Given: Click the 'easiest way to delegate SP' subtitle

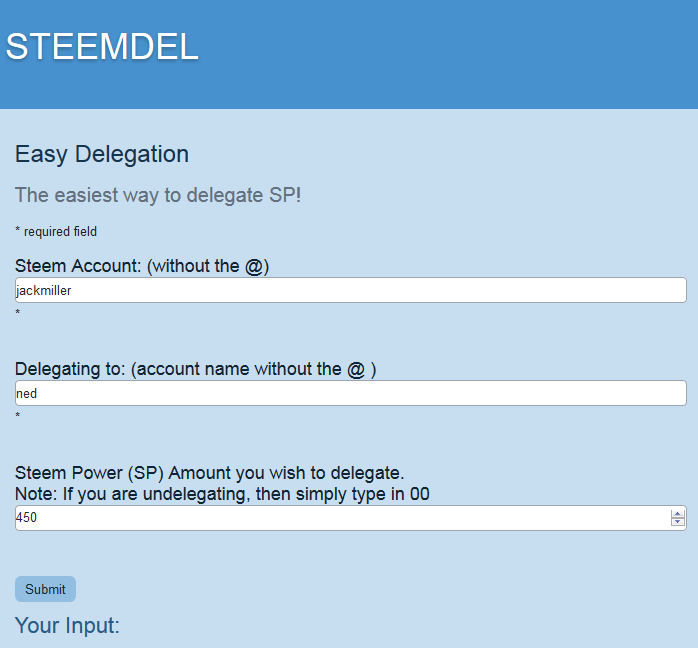Looking at the screenshot, I should (158, 195).
